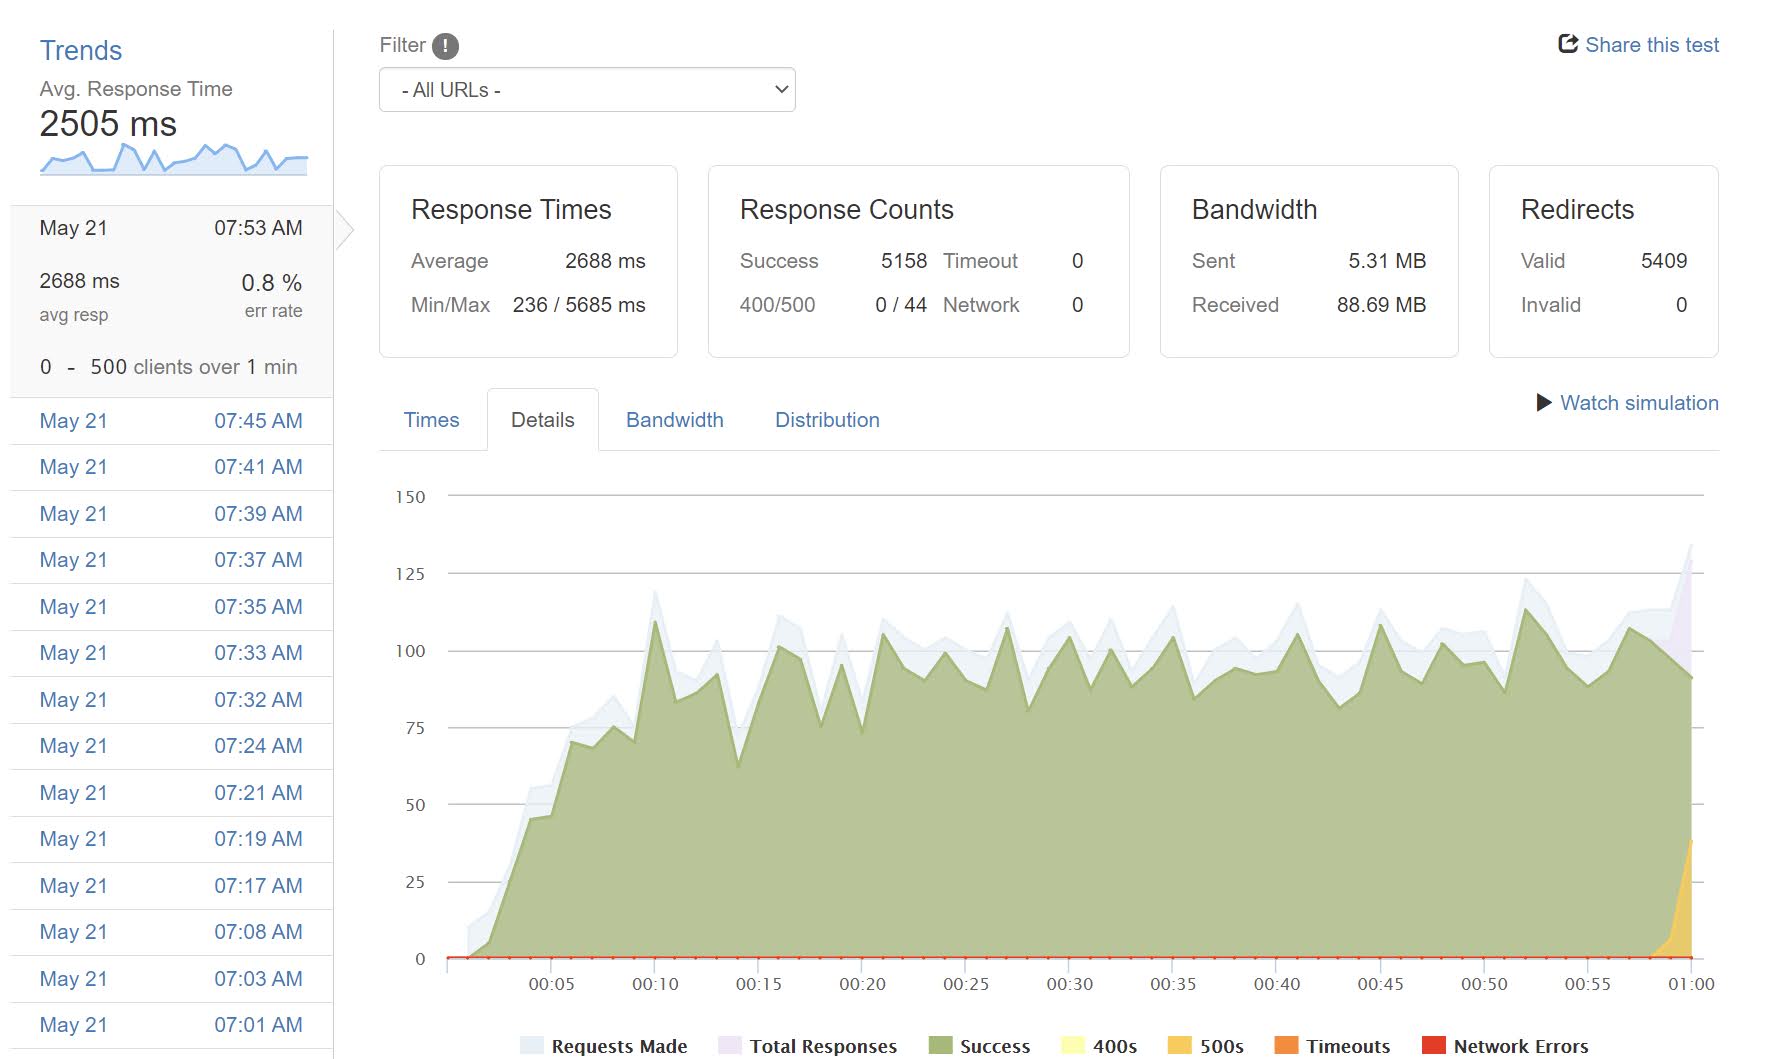Click the 0.8 % err rate value
The image size is (1779, 1059).
272,283
